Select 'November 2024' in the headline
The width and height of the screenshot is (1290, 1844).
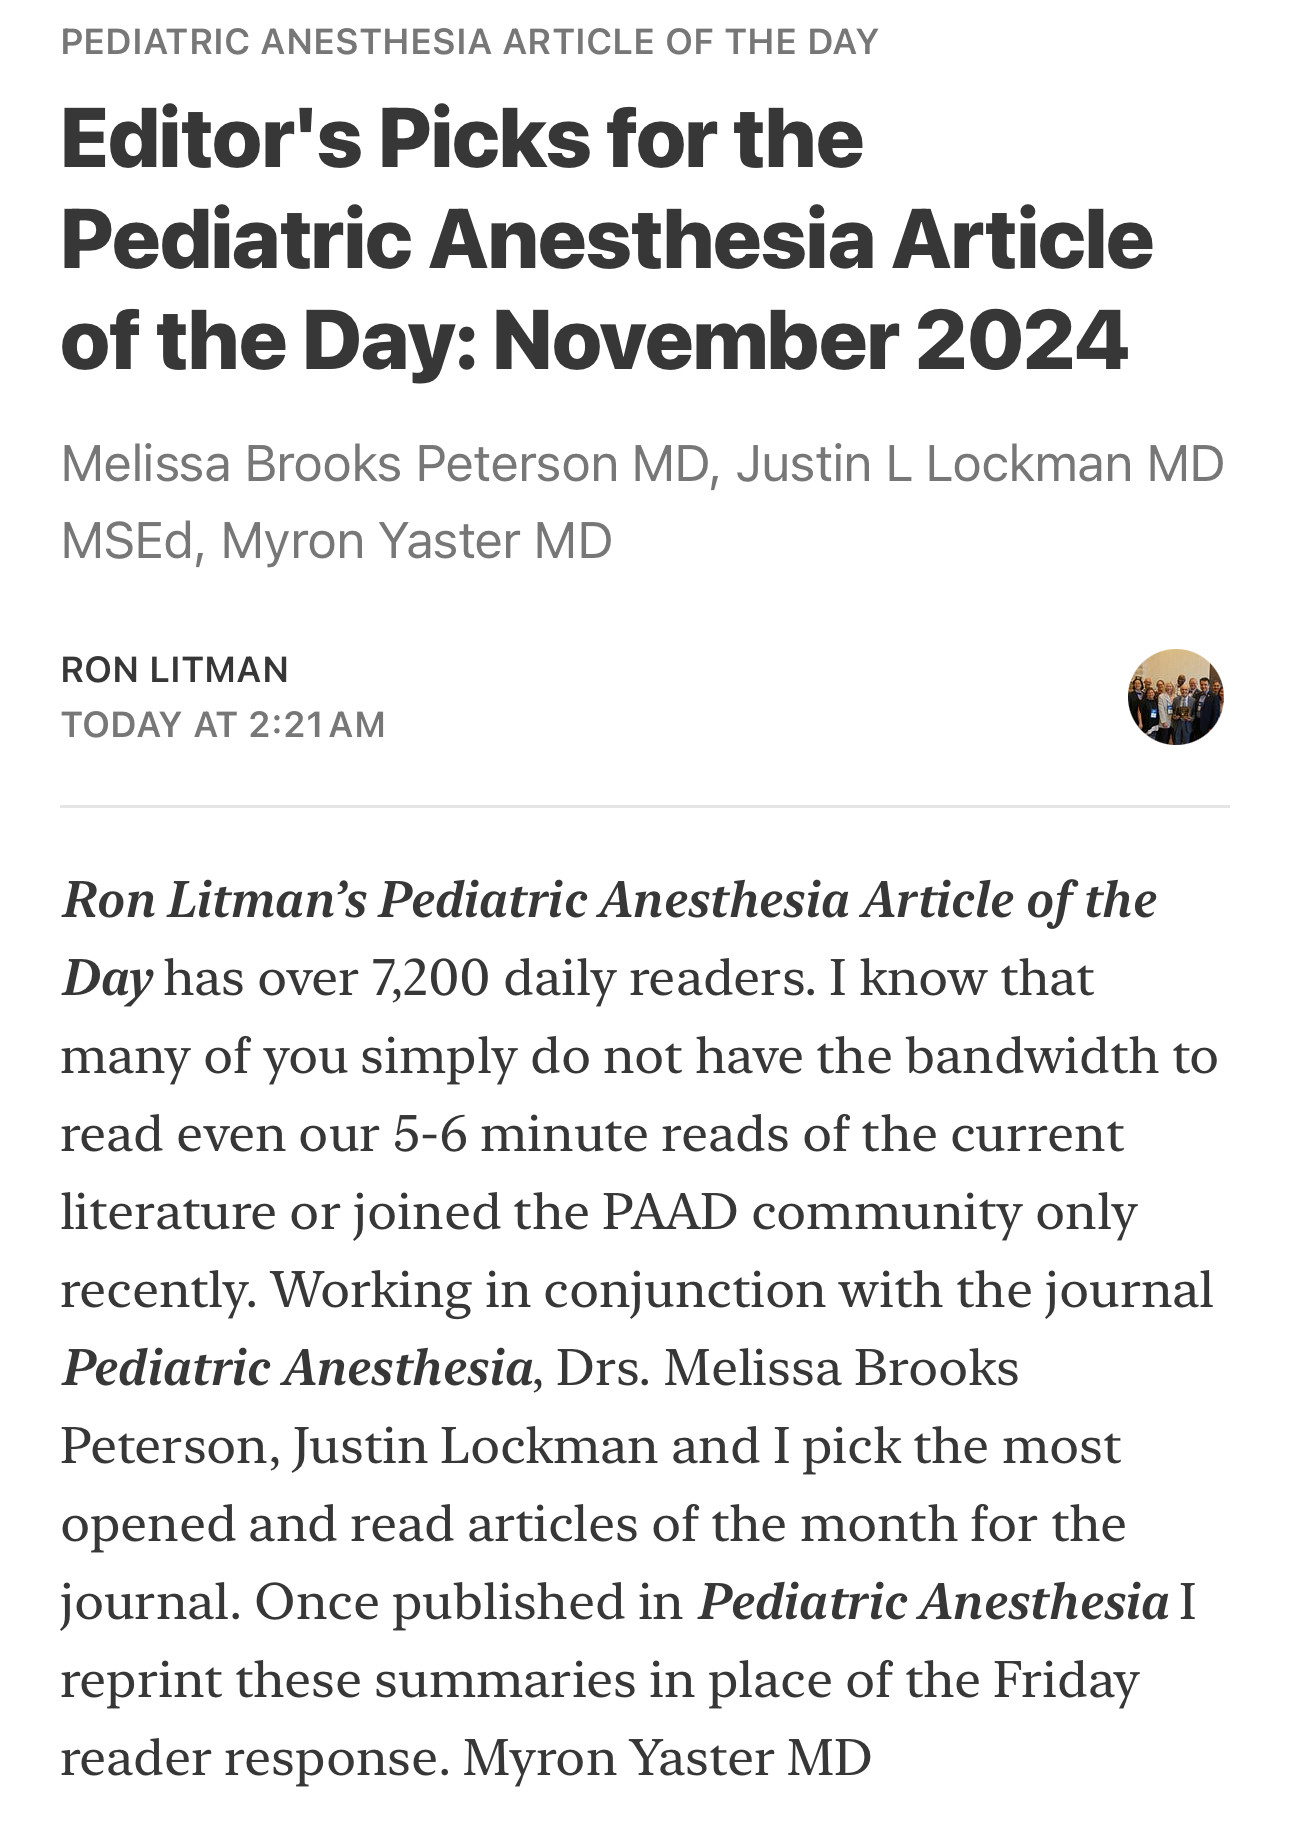811,340
